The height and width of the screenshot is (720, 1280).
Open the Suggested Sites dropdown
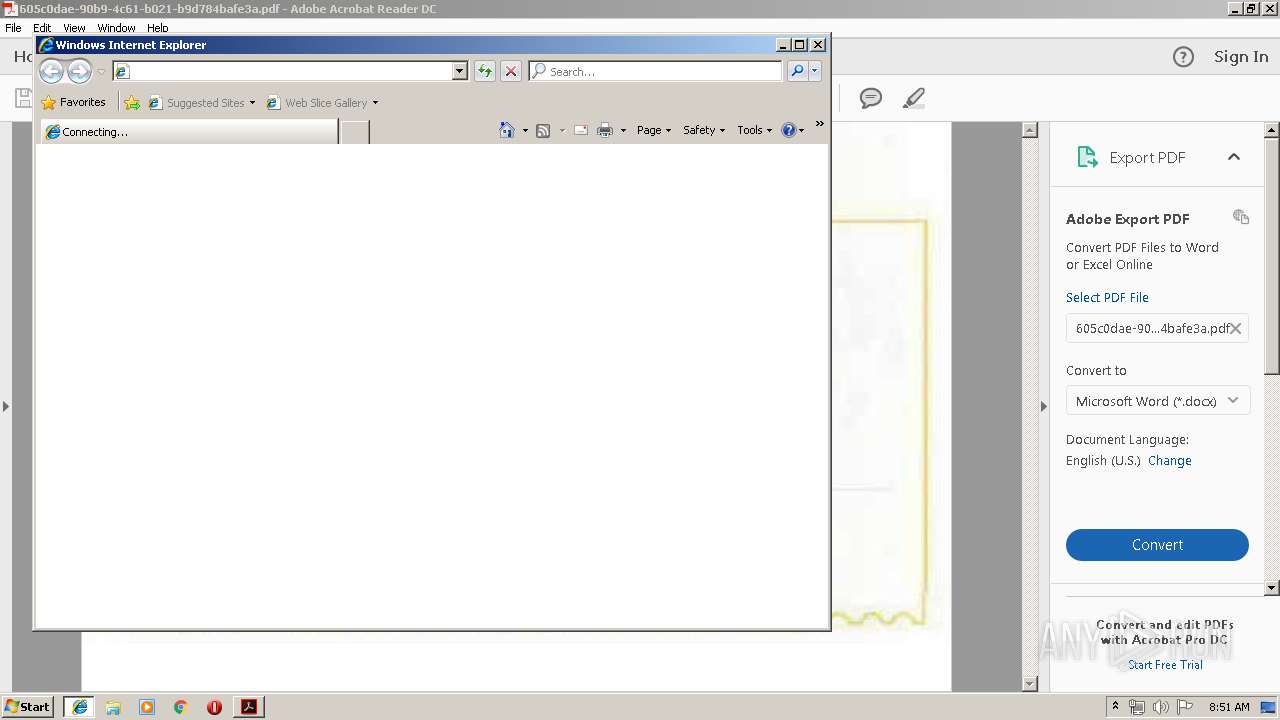(252, 102)
